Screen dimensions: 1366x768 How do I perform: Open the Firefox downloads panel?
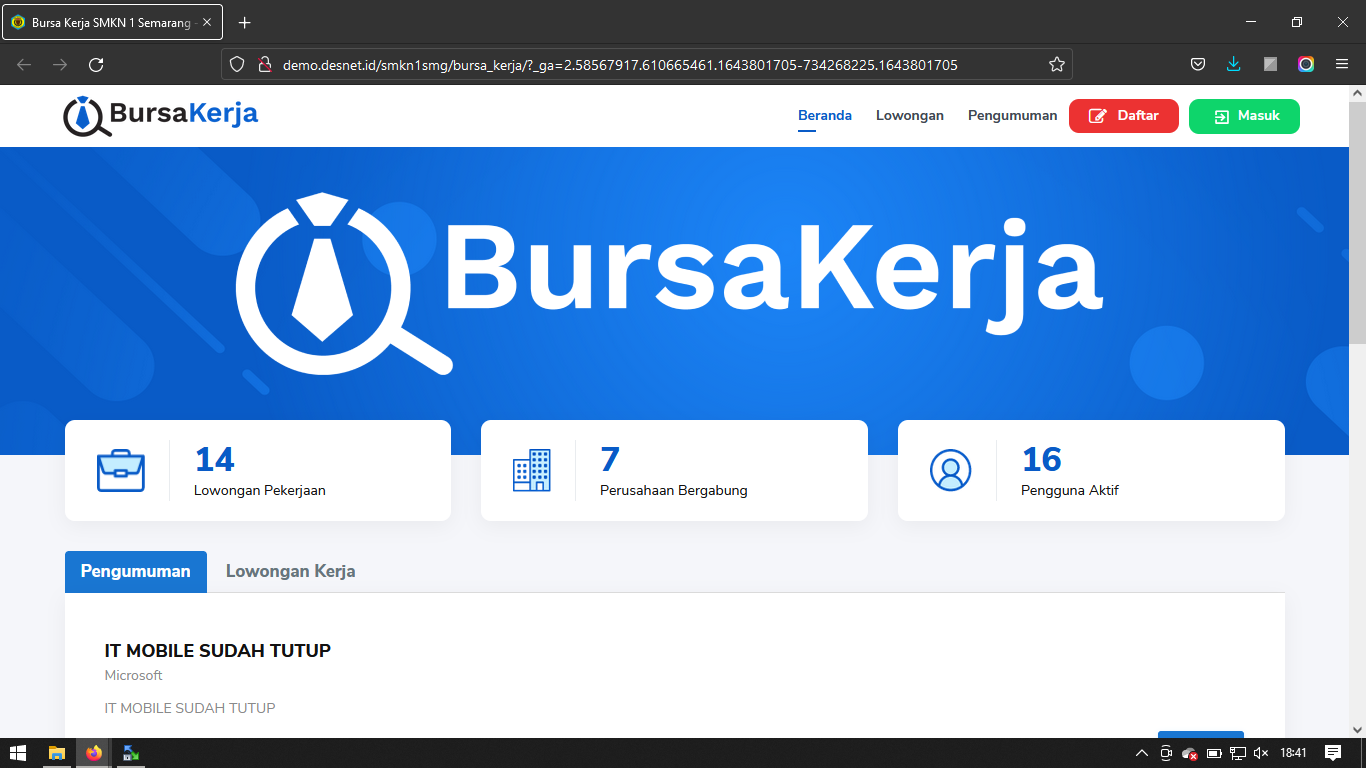pyautogui.click(x=1233, y=65)
